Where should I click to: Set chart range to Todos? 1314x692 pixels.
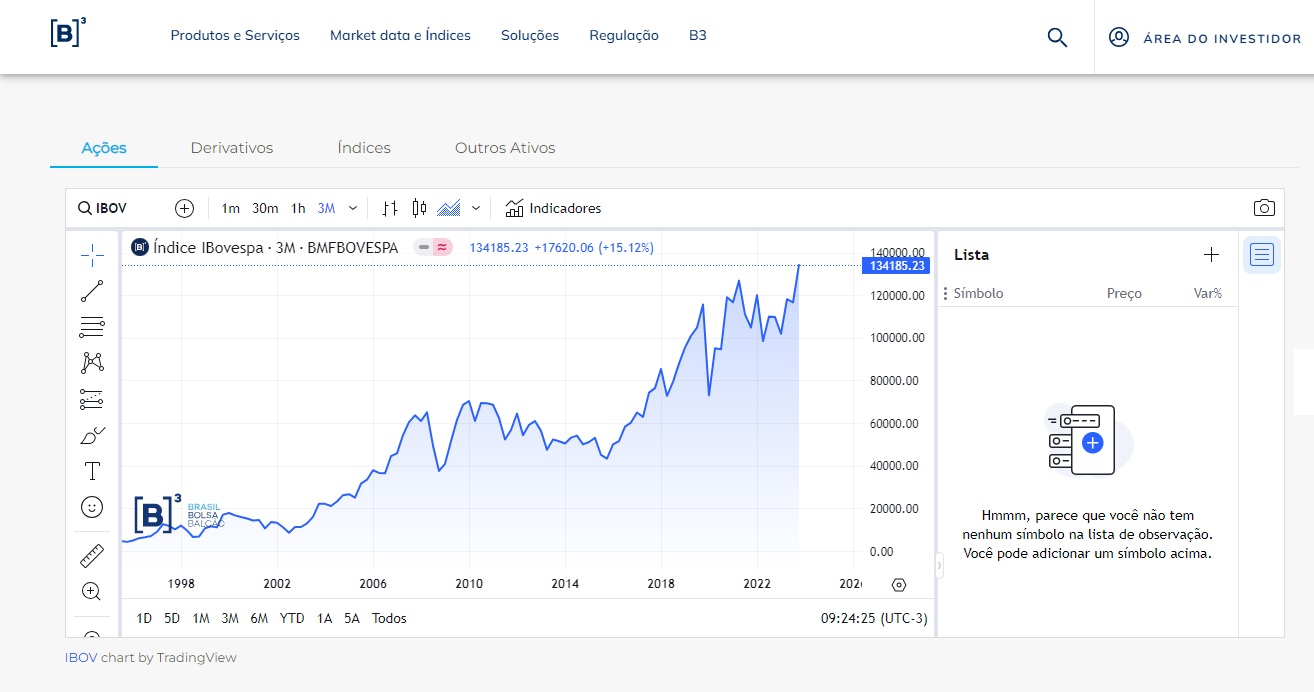click(x=389, y=618)
